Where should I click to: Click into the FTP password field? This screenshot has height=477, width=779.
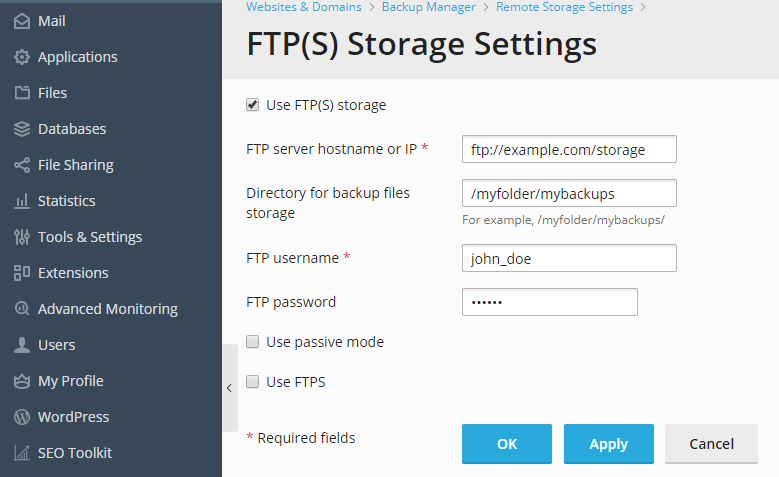(x=549, y=301)
